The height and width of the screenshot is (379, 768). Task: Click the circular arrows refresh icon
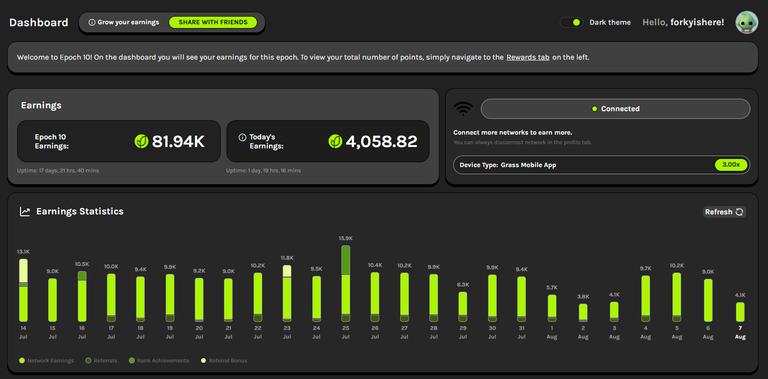pyautogui.click(x=739, y=212)
